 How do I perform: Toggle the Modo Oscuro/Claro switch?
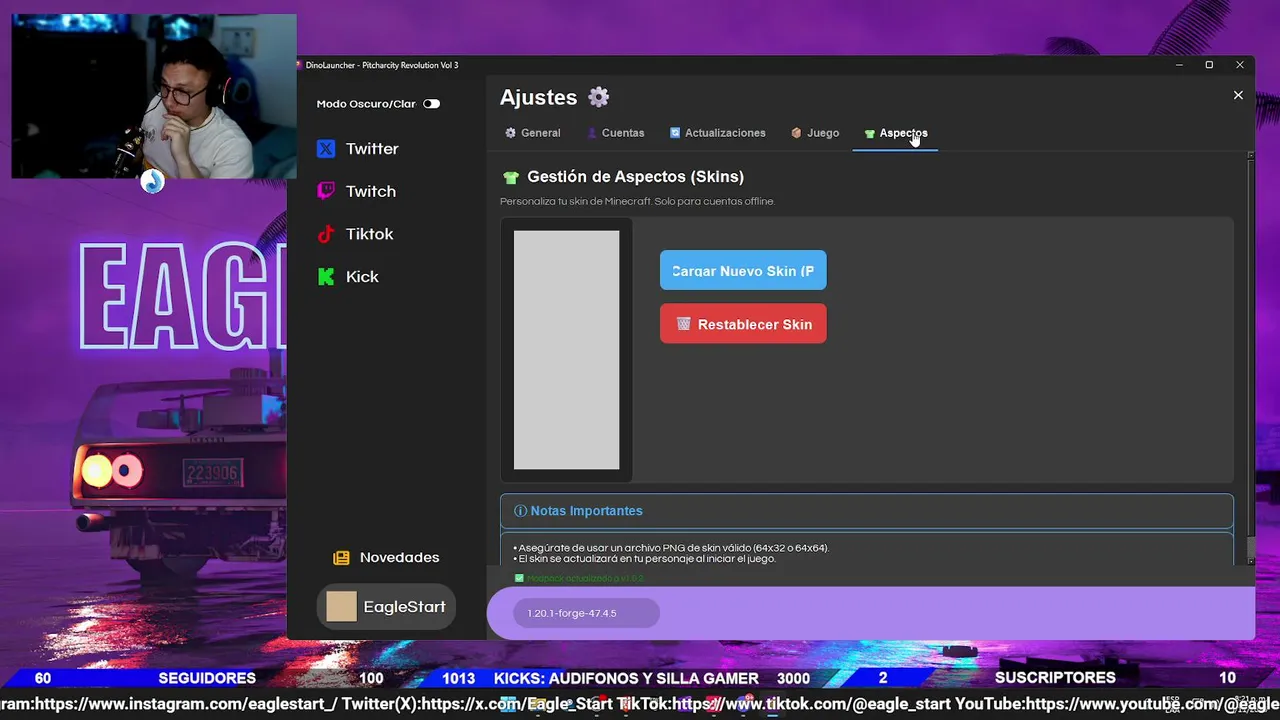[x=431, y=104]
